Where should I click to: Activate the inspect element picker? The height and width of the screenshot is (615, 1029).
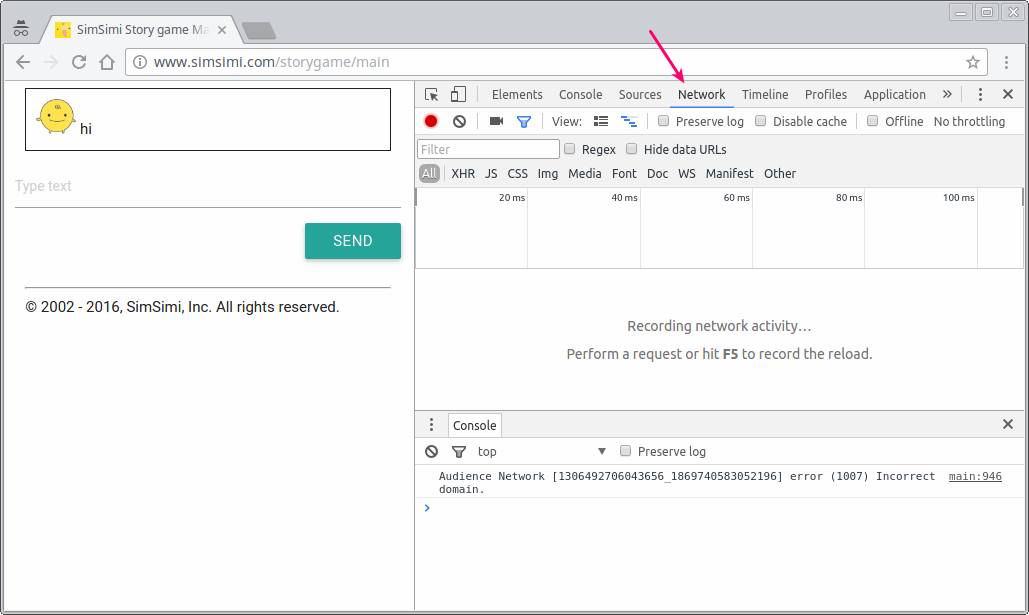pyautogui.click(x=431, y=95)
